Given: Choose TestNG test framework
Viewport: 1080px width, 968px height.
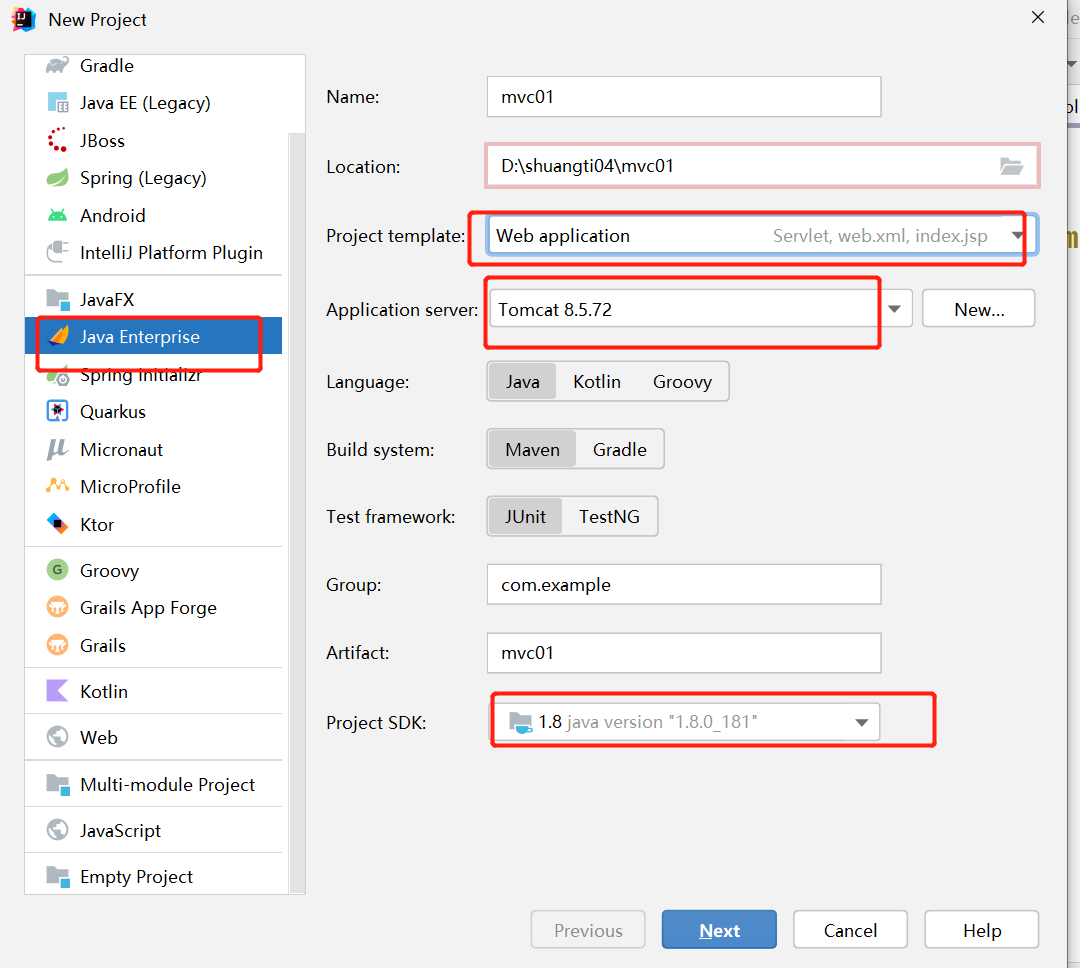Looking at the screenshot, I should [608, 517].
